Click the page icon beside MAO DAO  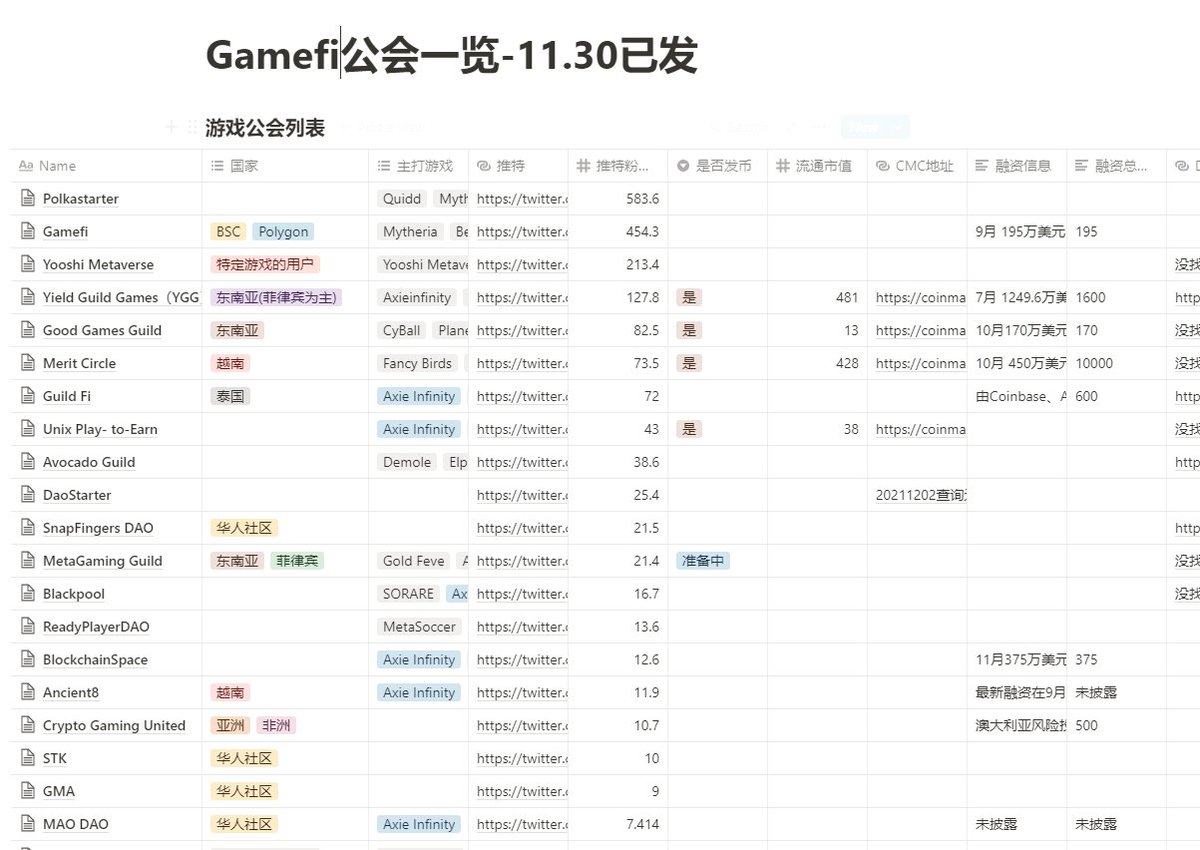click(27, 825)
